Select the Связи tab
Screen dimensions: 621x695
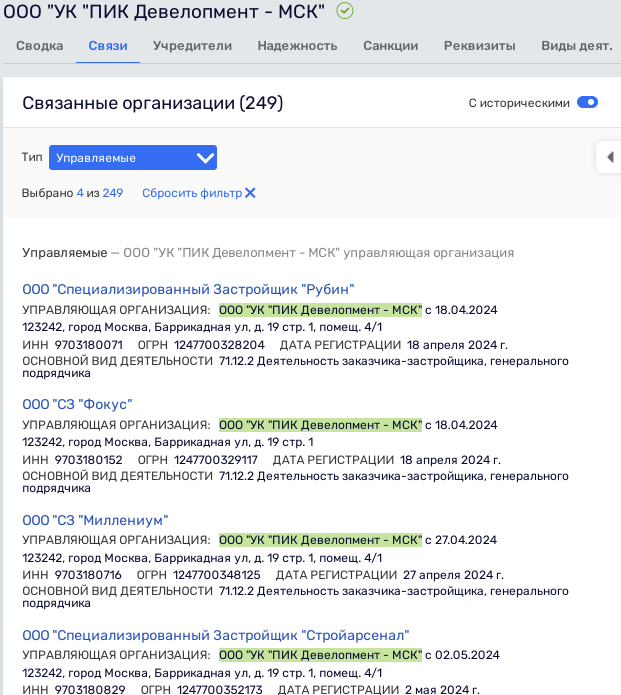click(108, 46)
